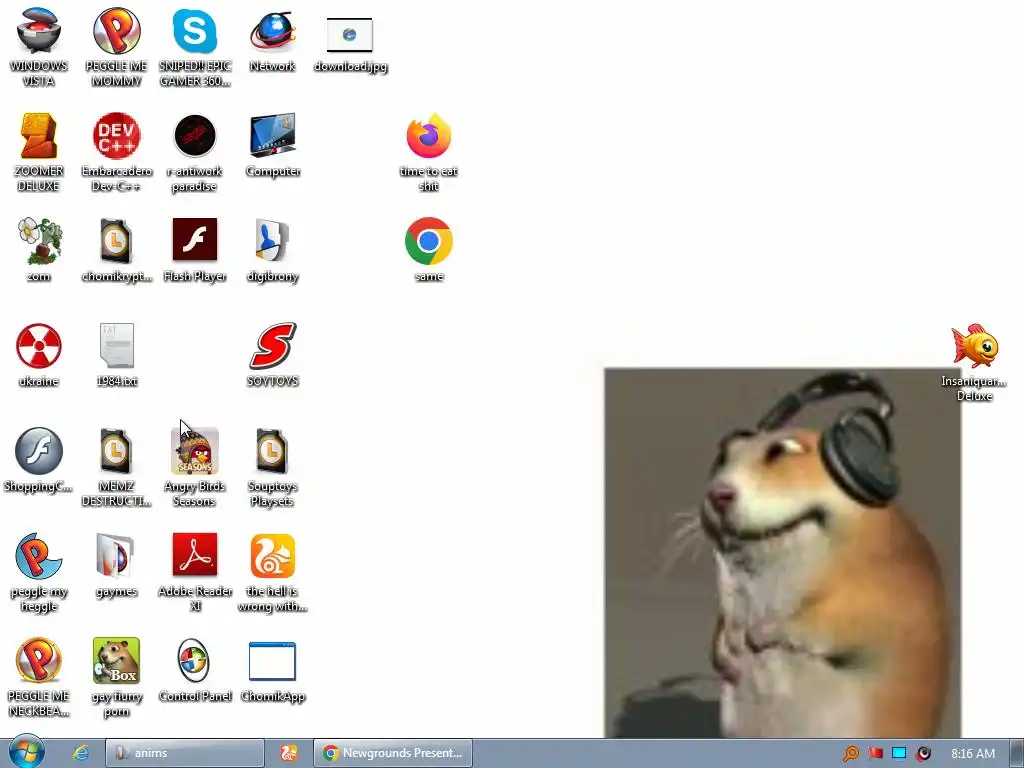Click the 8:16 AM taskbar clock
Viewport: 1024px width, 768px height.
(x=973, y=753)
